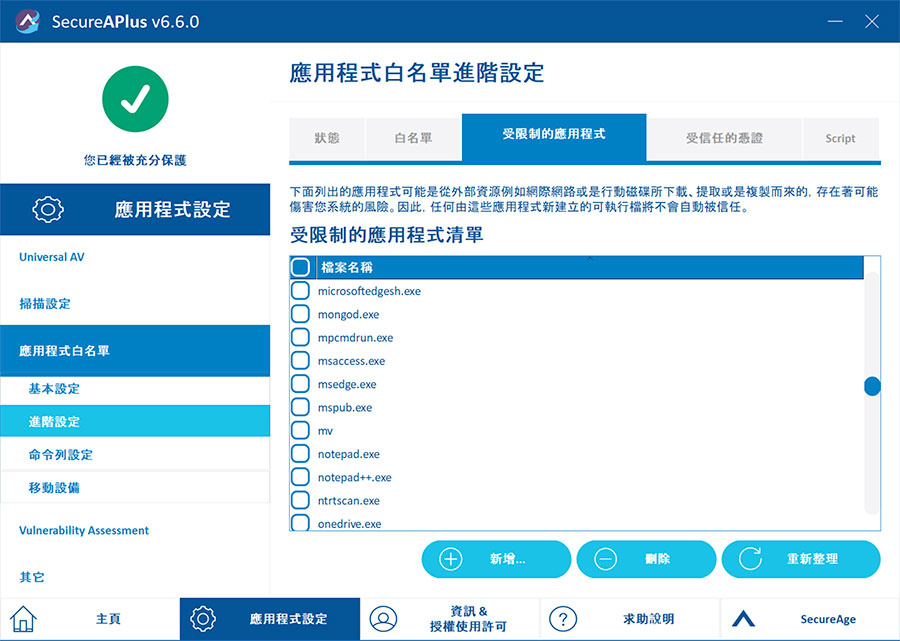
Task: Check the notepad++.exe checkbox
Action: [300, 476]
